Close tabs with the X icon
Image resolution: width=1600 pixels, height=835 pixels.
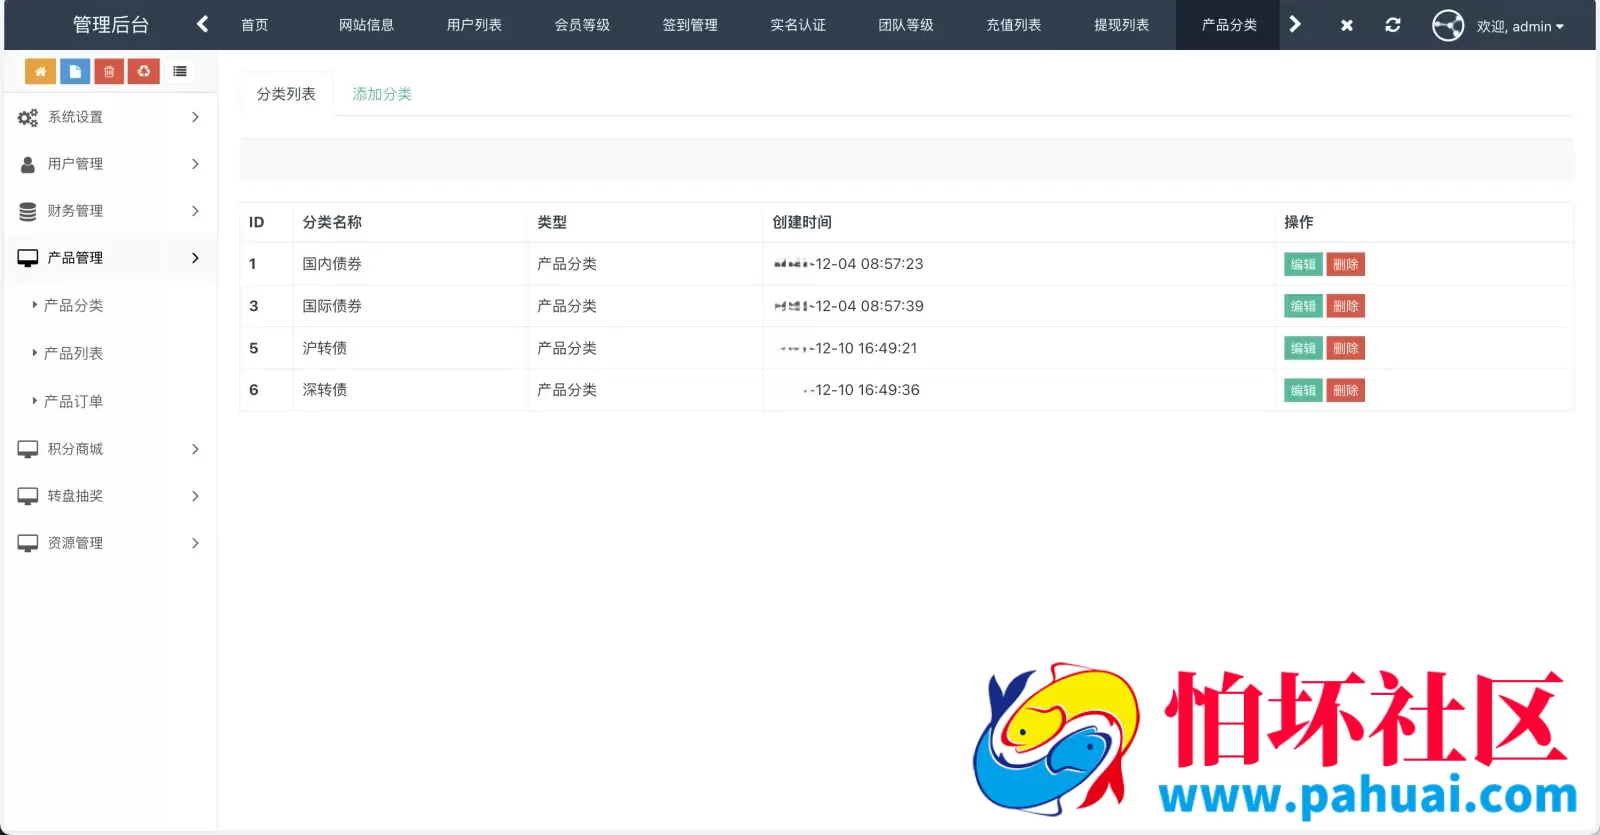(1347, 25)
